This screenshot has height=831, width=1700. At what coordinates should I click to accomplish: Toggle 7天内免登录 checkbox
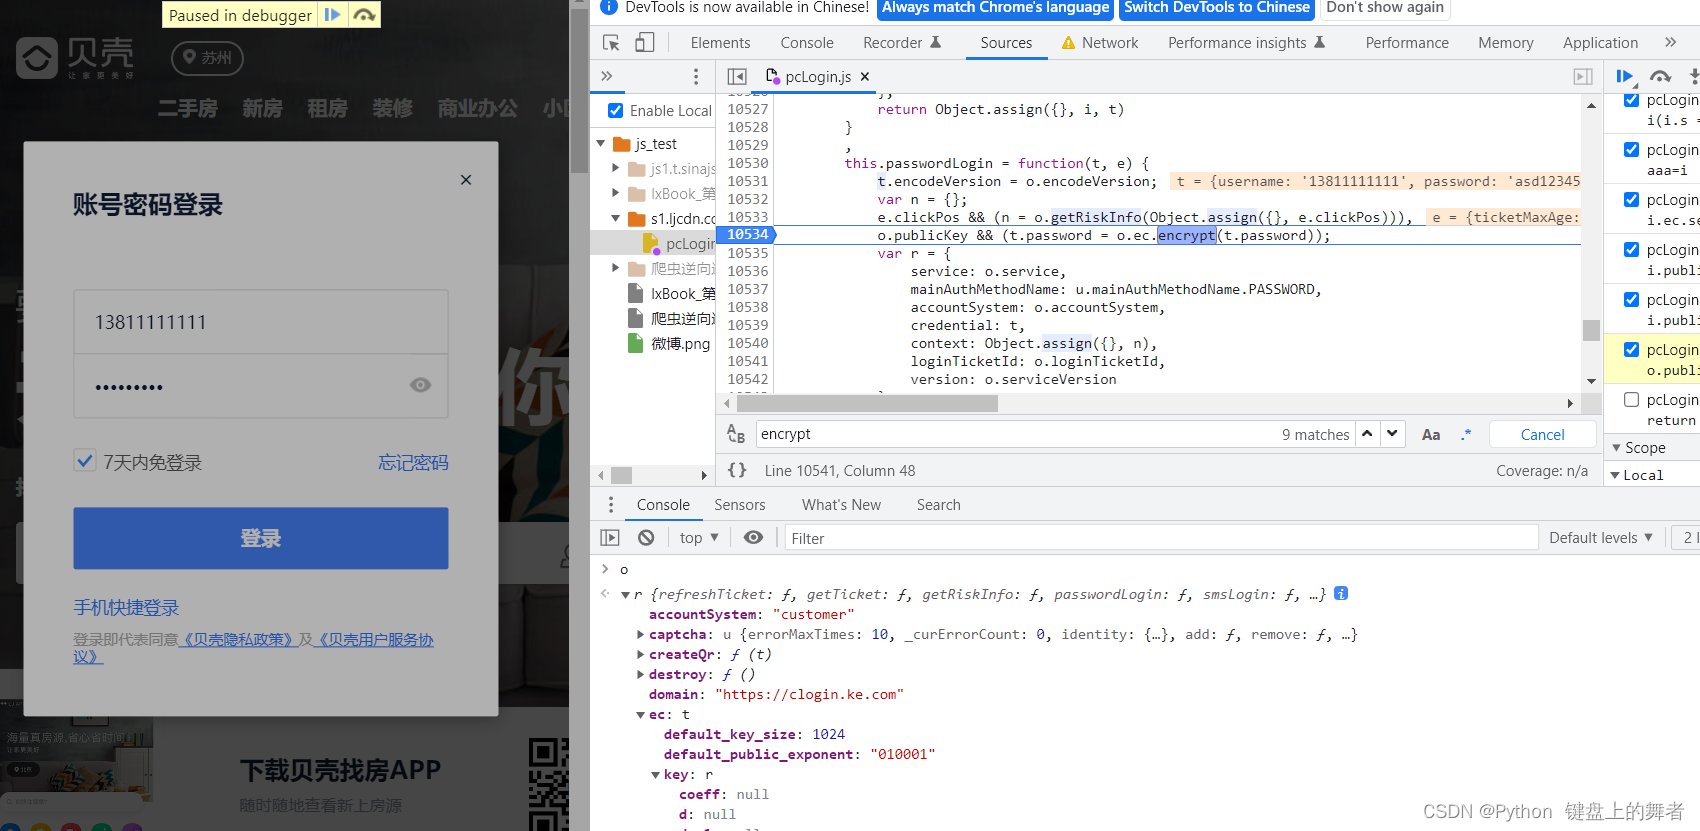pyautogui.click(x=85, y=461)
